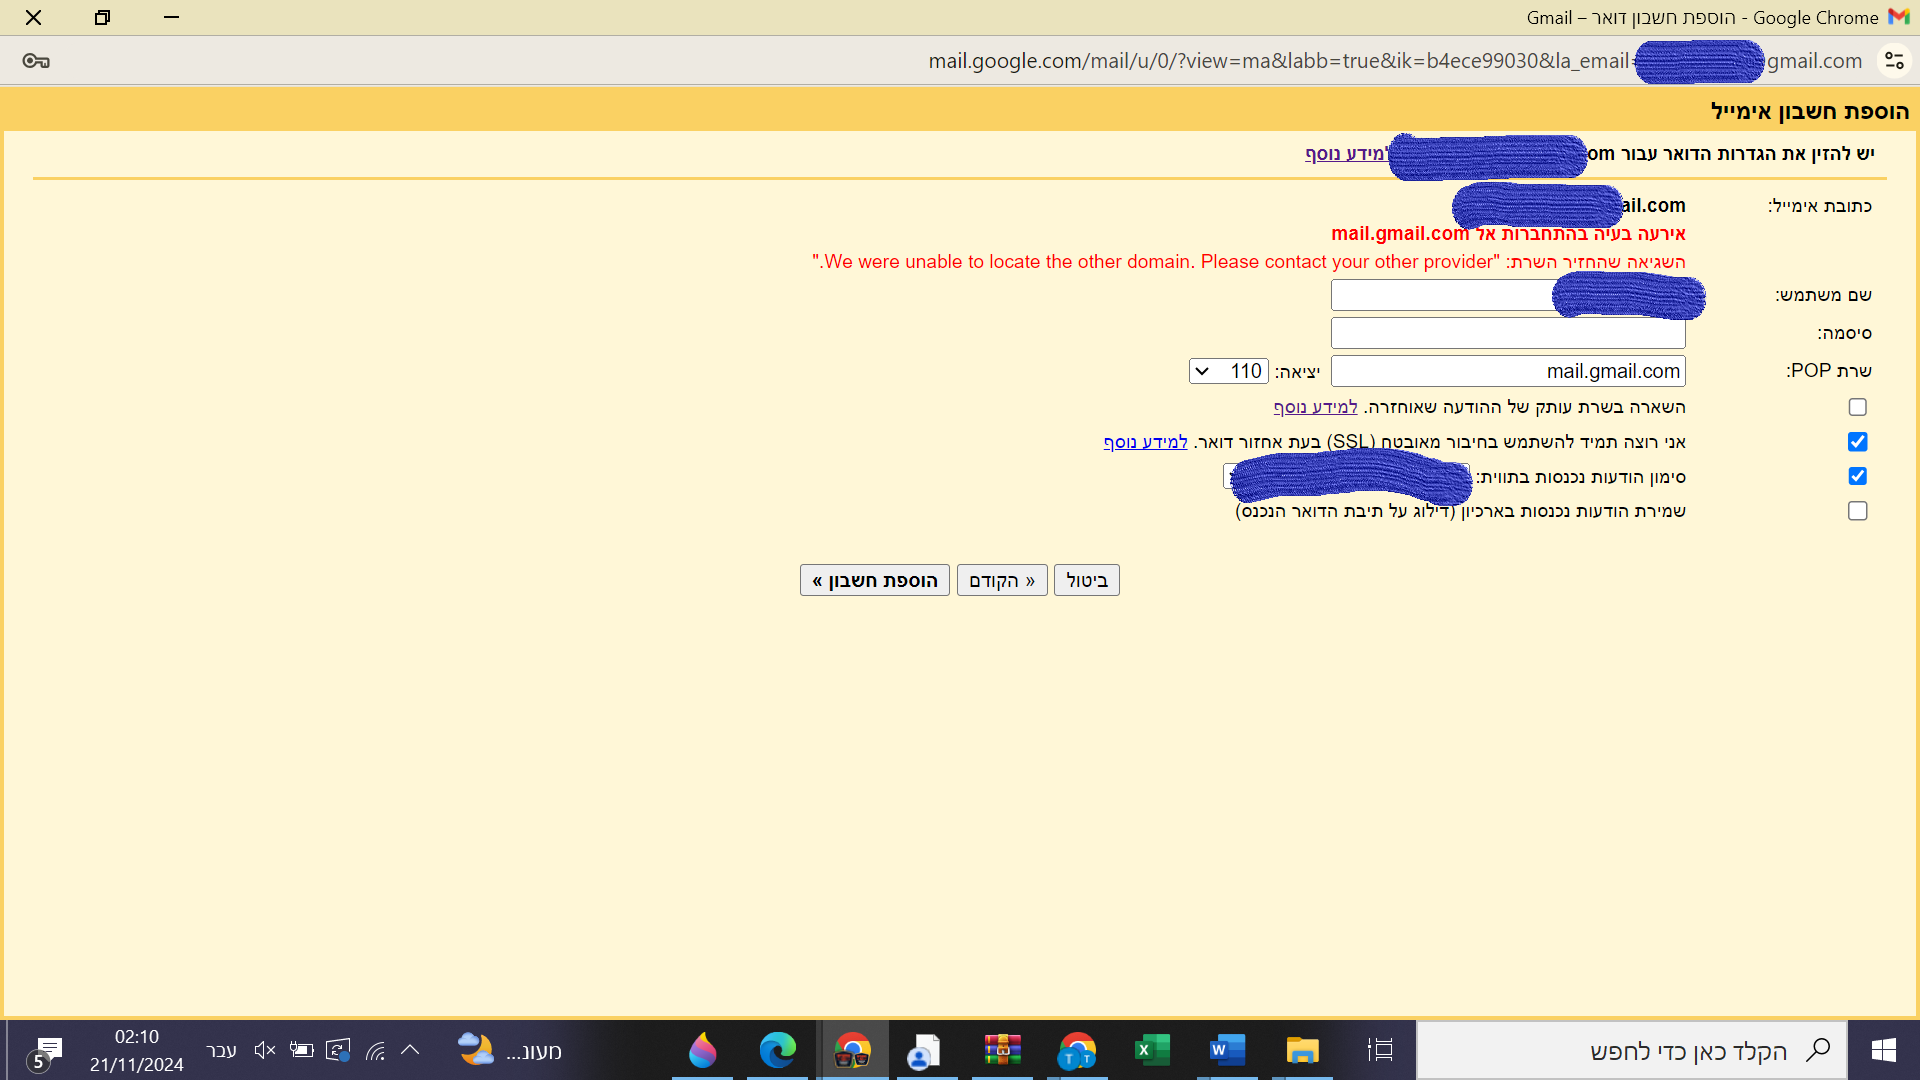Click the Previous (הקודם) button
1920x1080 pixels.
click(x=1001, y=580)
